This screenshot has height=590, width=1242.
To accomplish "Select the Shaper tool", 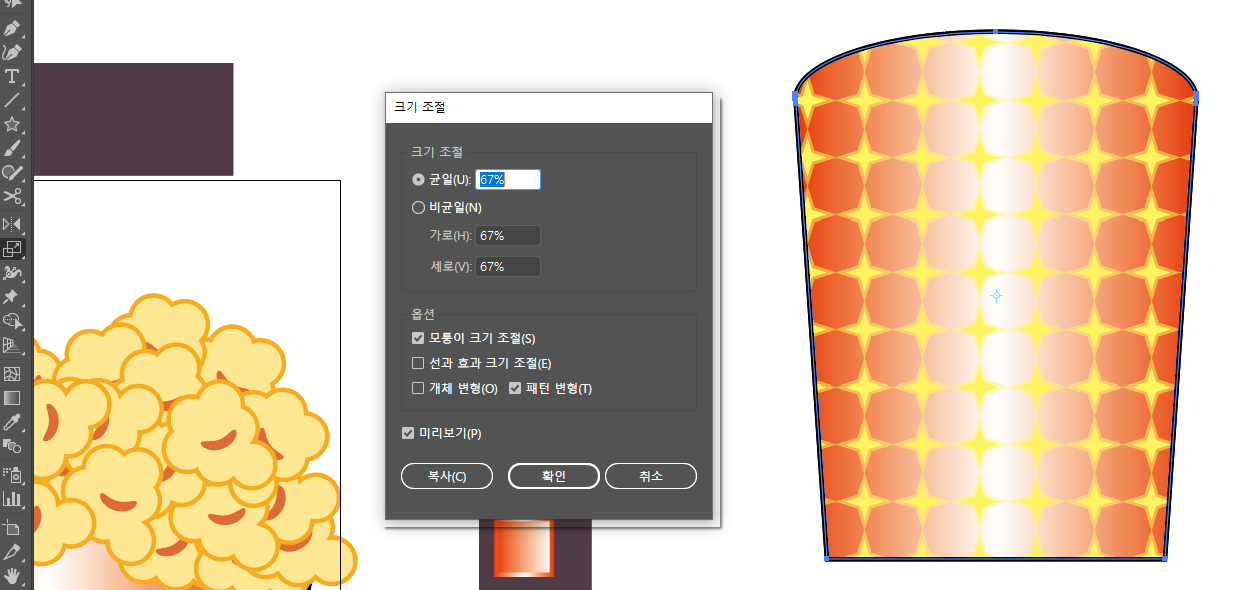I will [x=12, y=172].
